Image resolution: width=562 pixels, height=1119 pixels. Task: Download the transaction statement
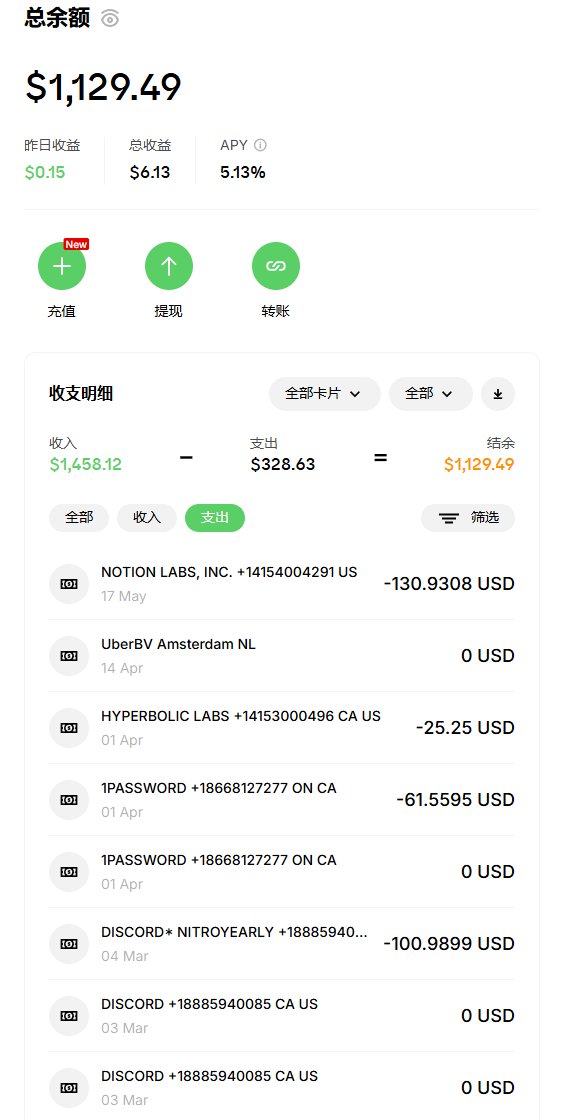tap(498, 394)
